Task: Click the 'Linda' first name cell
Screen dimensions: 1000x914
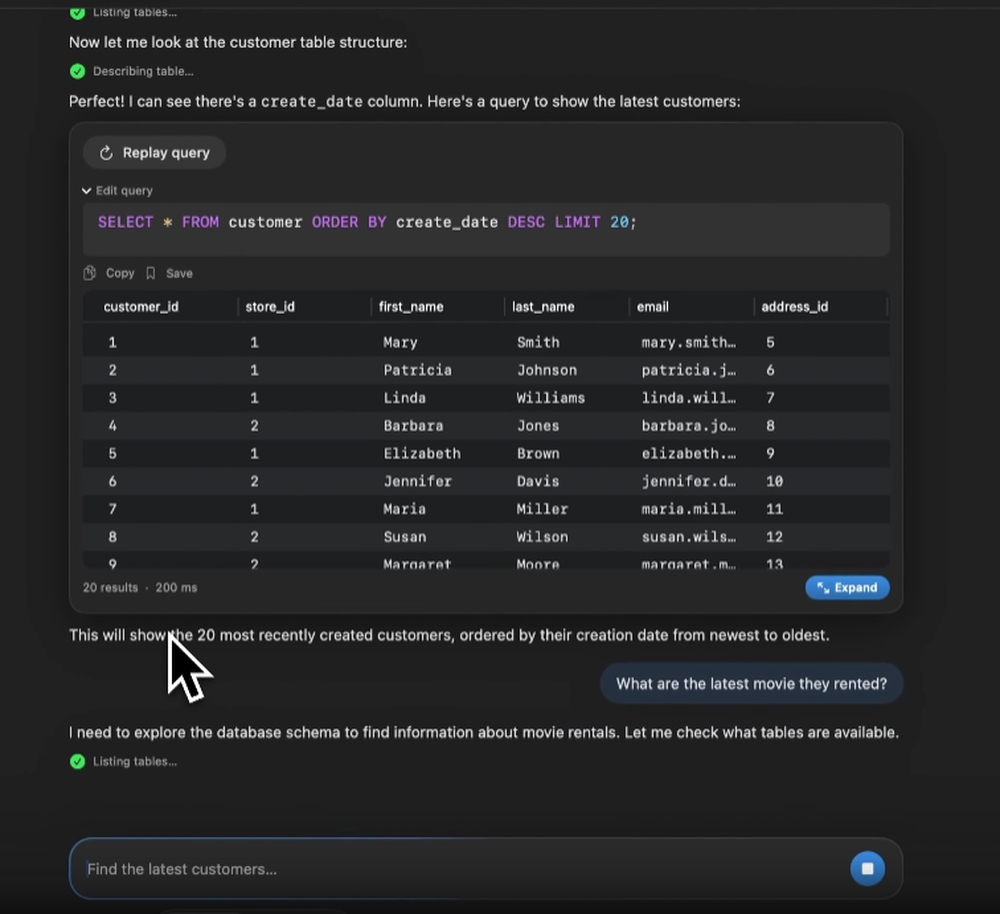Action: 404,398
